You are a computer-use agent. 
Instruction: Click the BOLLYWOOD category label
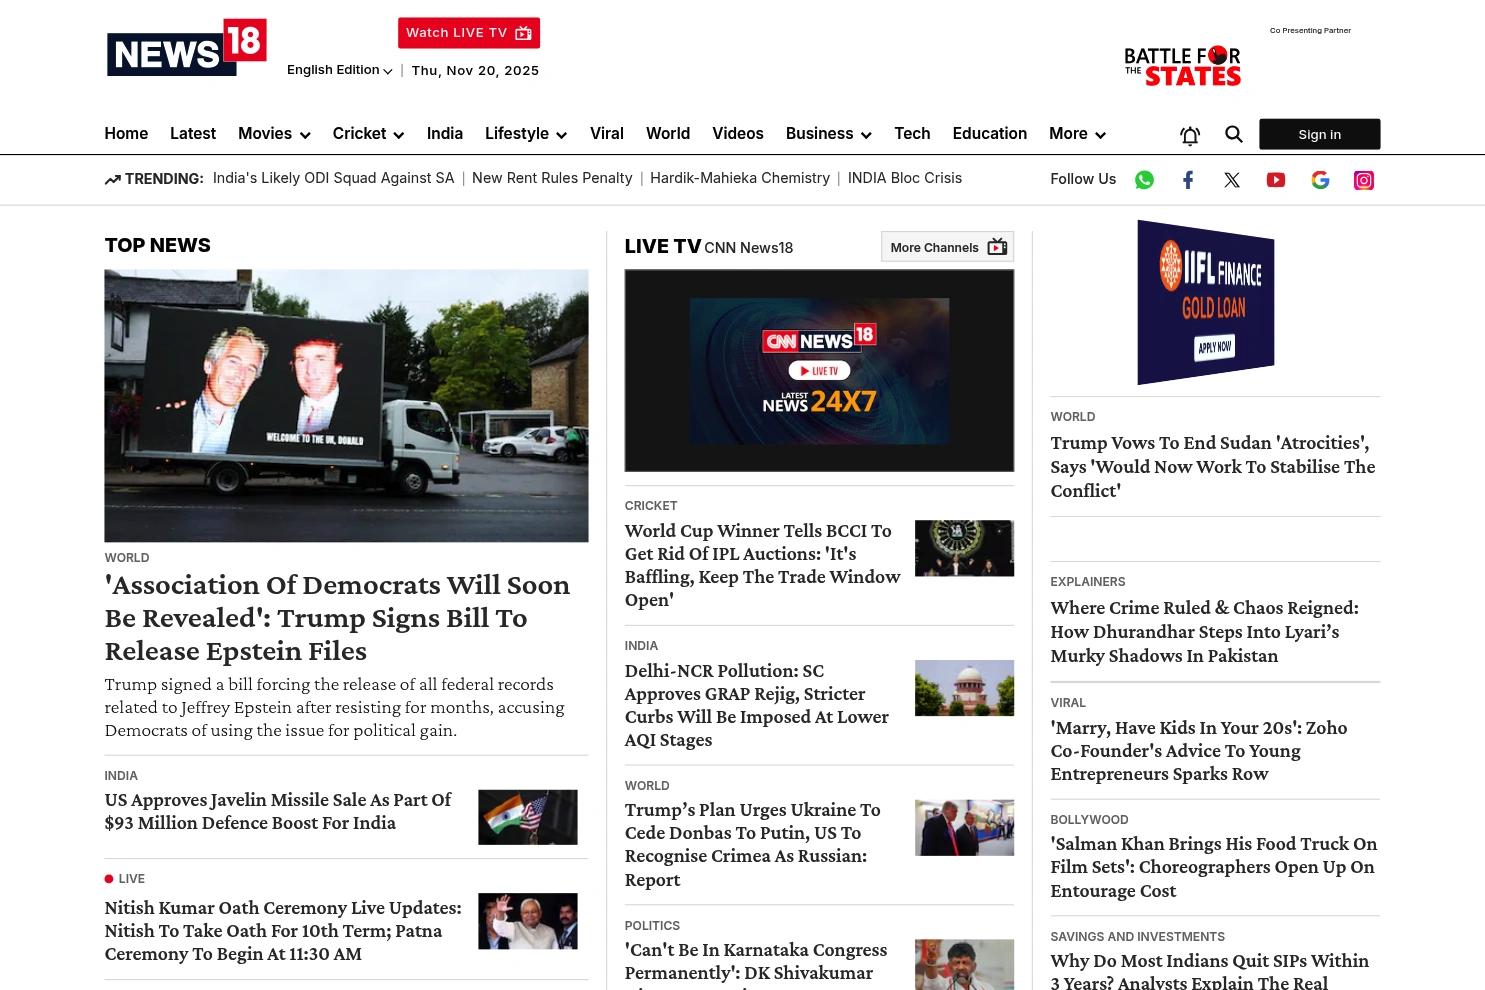coord(1089,820)
